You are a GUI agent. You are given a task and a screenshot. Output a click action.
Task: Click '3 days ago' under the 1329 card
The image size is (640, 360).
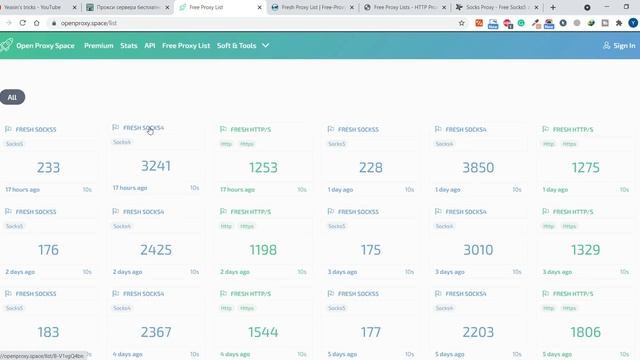point(557,272)
